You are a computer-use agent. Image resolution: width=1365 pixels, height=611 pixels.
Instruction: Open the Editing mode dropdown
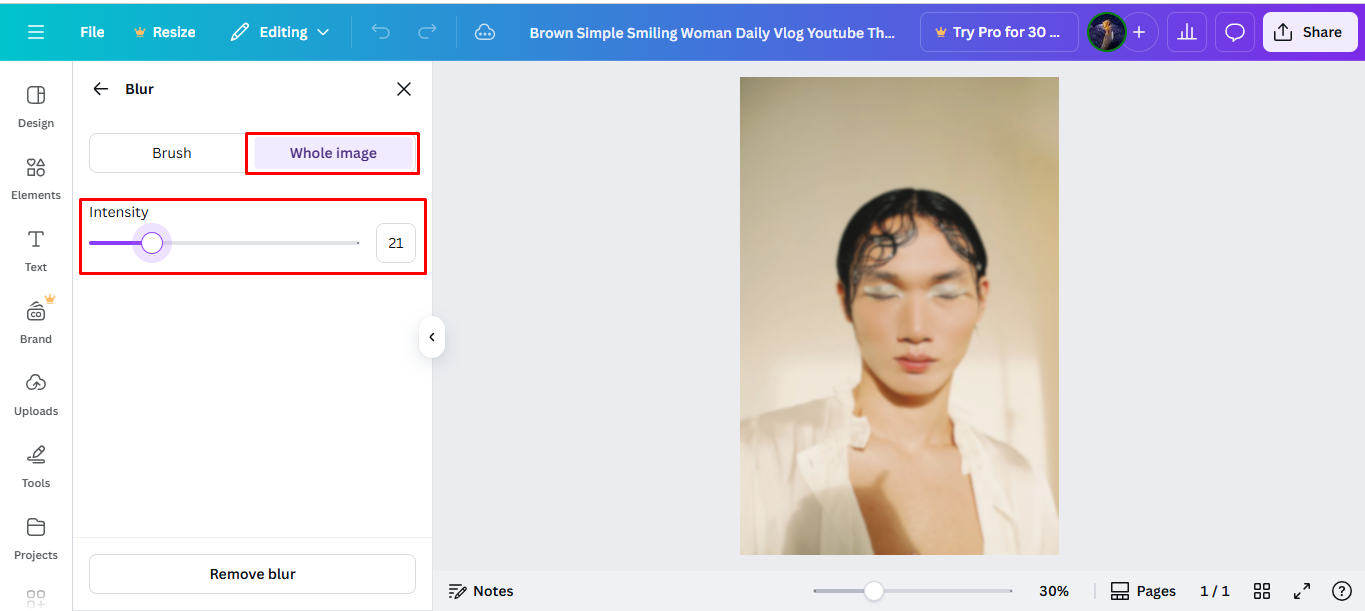click(280, 31)
